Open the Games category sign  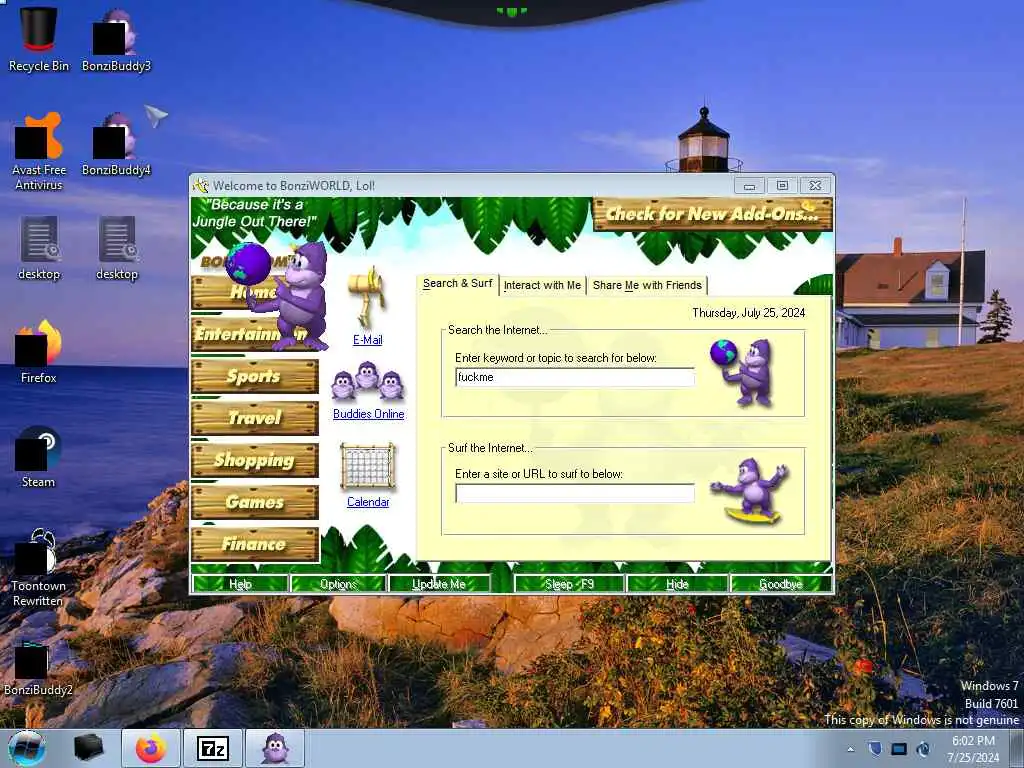[255, 502]
